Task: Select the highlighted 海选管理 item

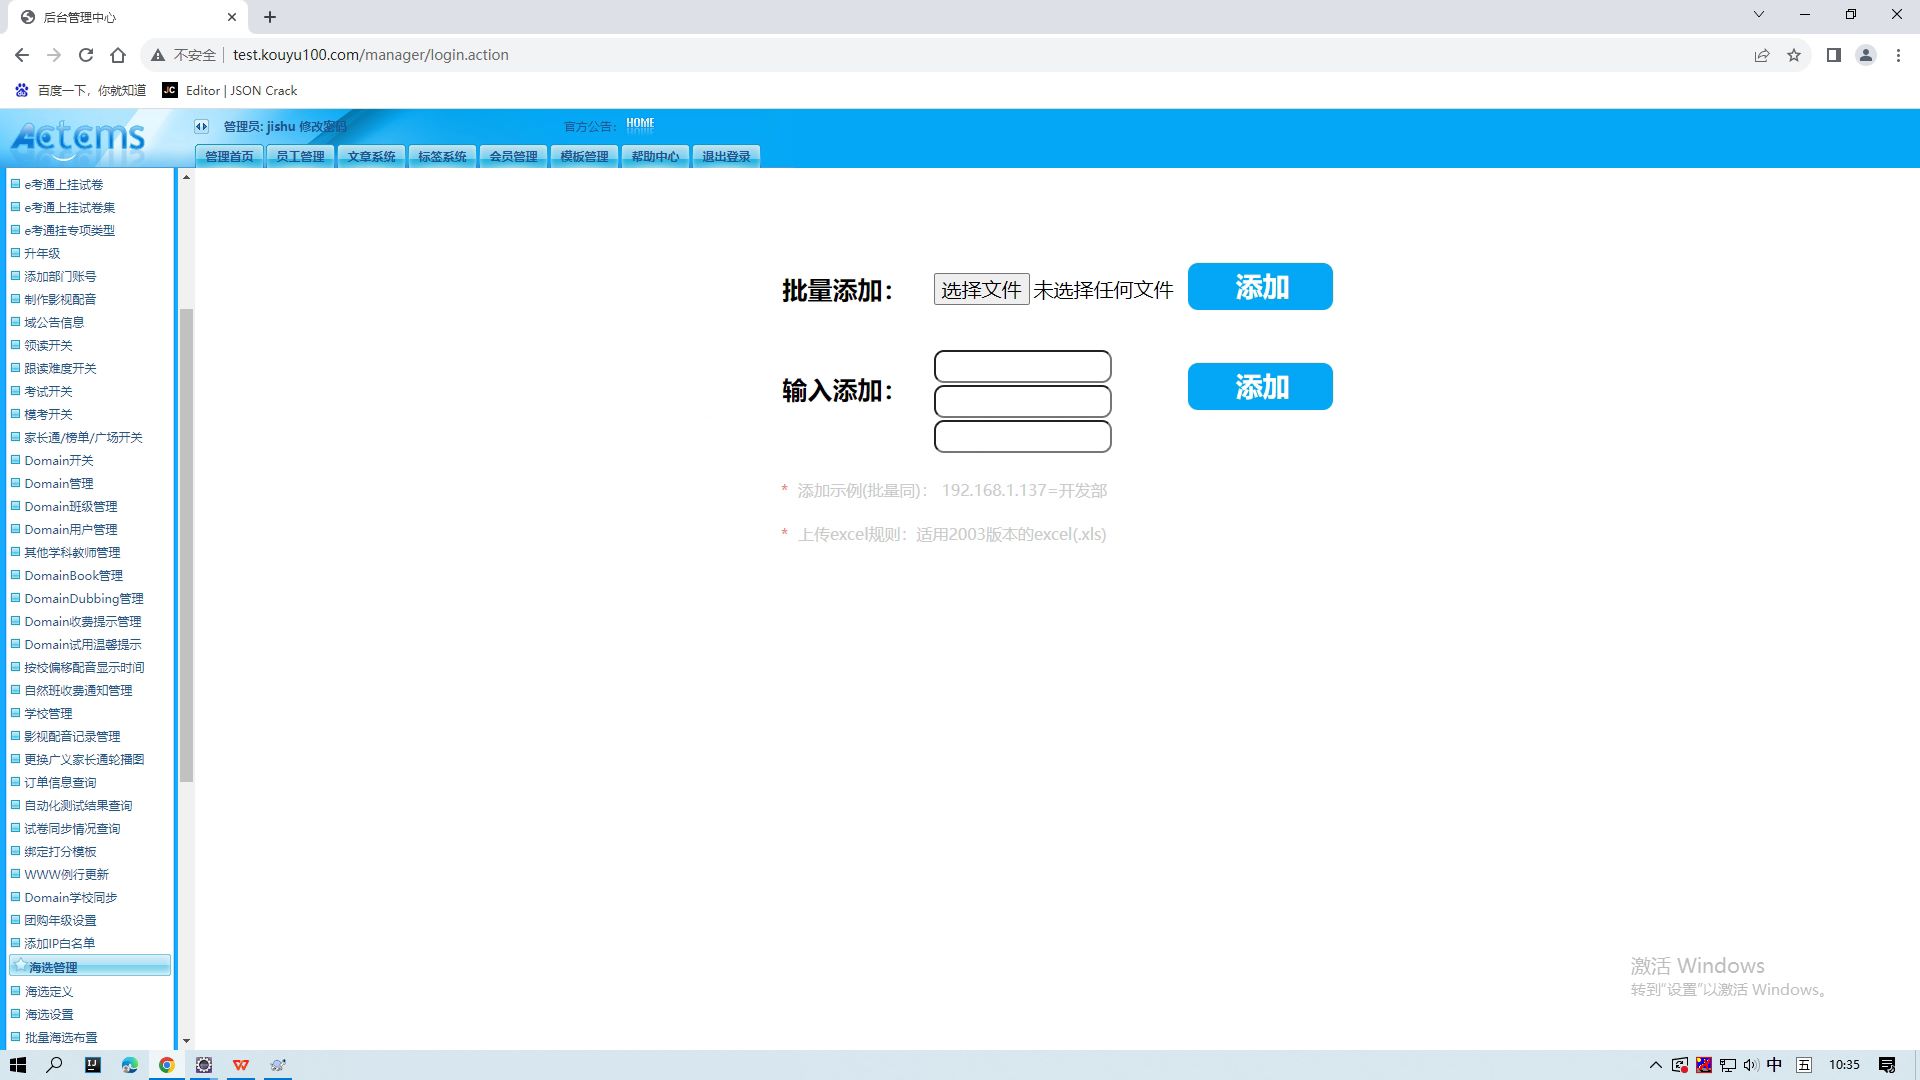Action: (90, 966)
